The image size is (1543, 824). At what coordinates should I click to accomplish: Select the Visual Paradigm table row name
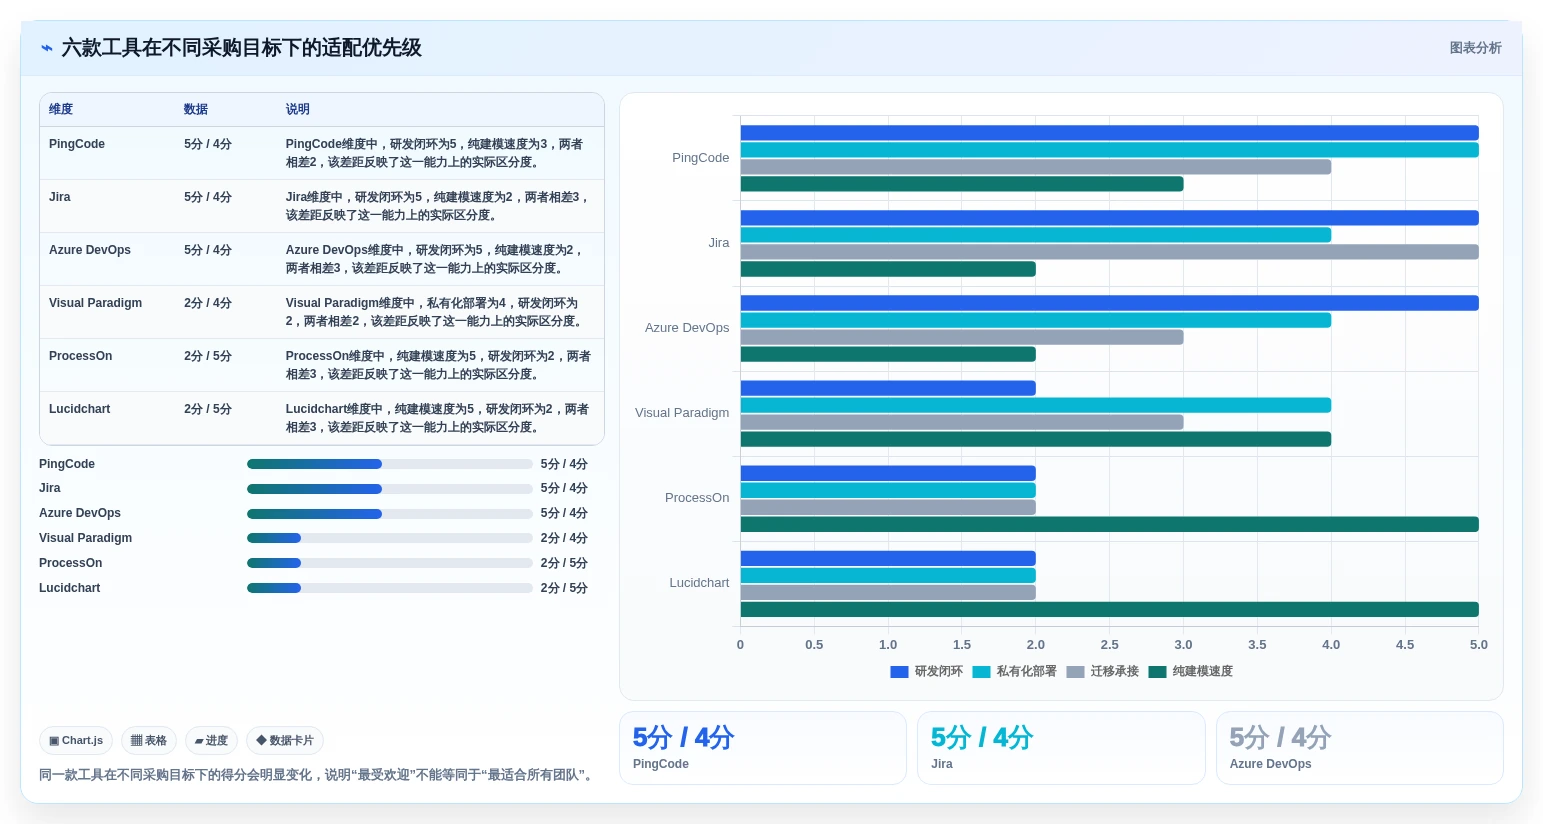[95, 303]
